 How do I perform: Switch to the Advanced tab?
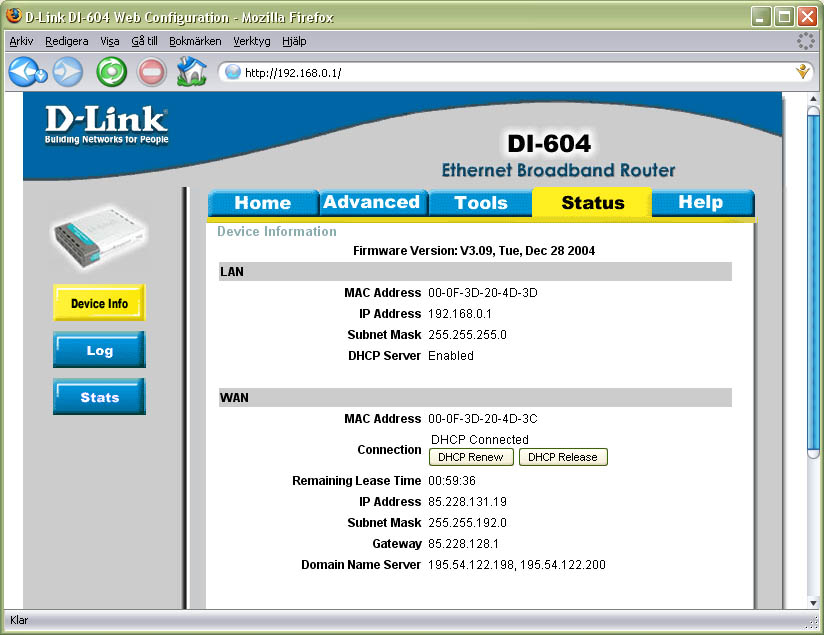click(372, 202)
